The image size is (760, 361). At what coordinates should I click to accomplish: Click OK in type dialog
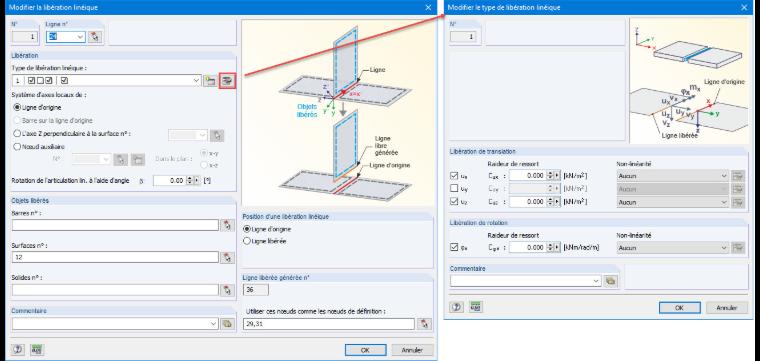(x=680, y=308)
